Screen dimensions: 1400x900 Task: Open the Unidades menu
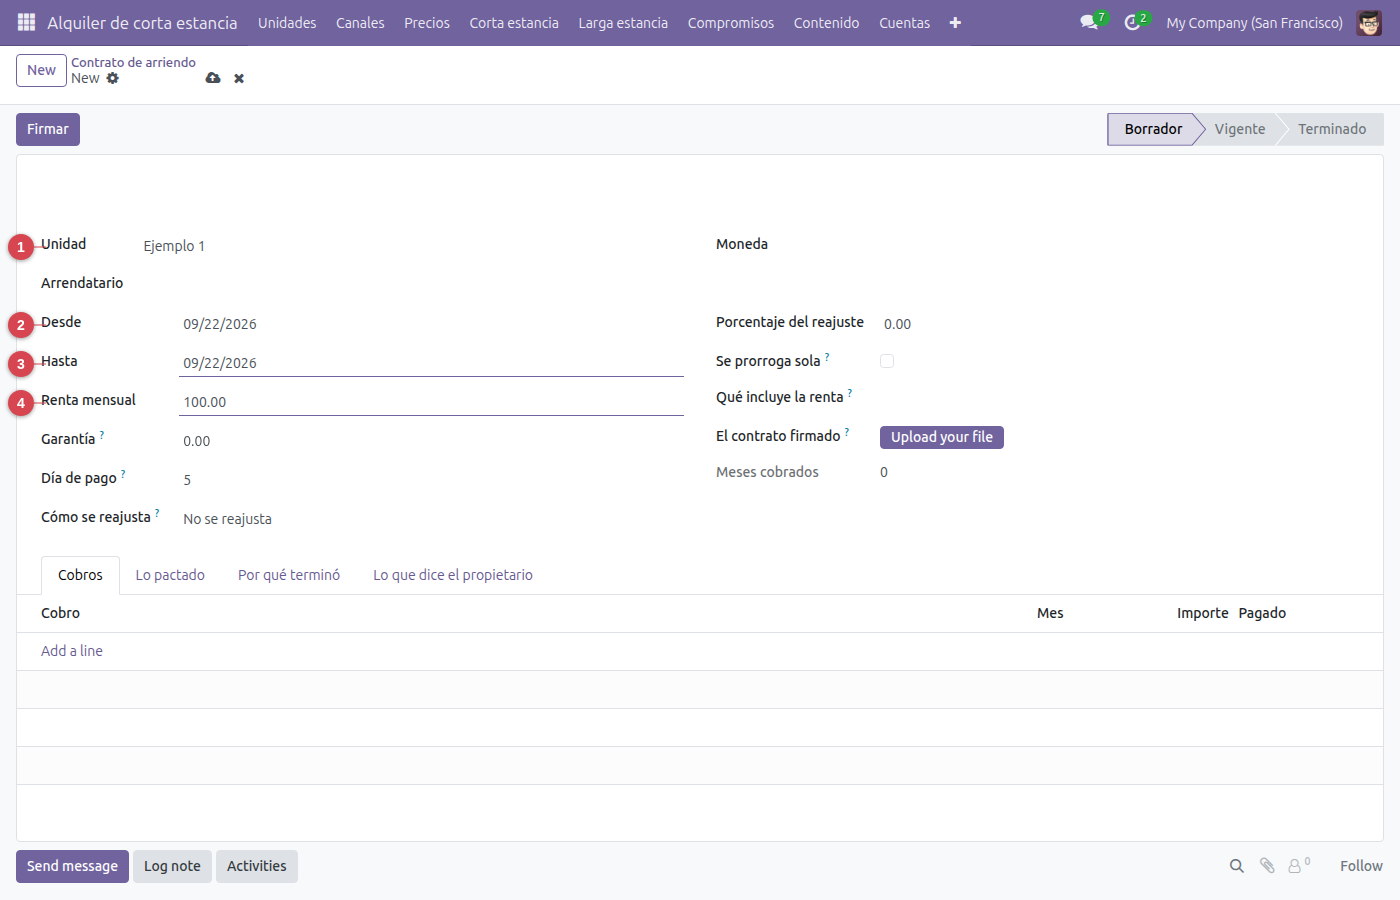click(x=287, y=22)
